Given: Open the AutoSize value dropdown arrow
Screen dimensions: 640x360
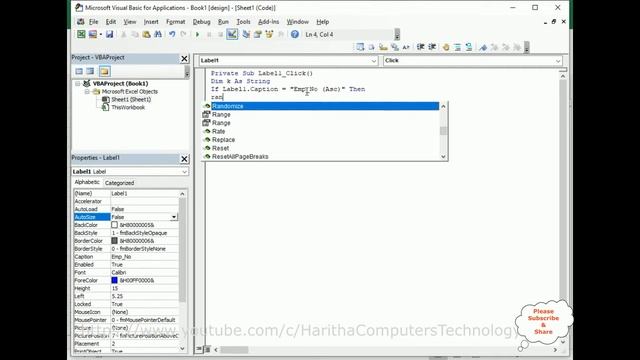Looking at the screenshot, I should 174,217.
